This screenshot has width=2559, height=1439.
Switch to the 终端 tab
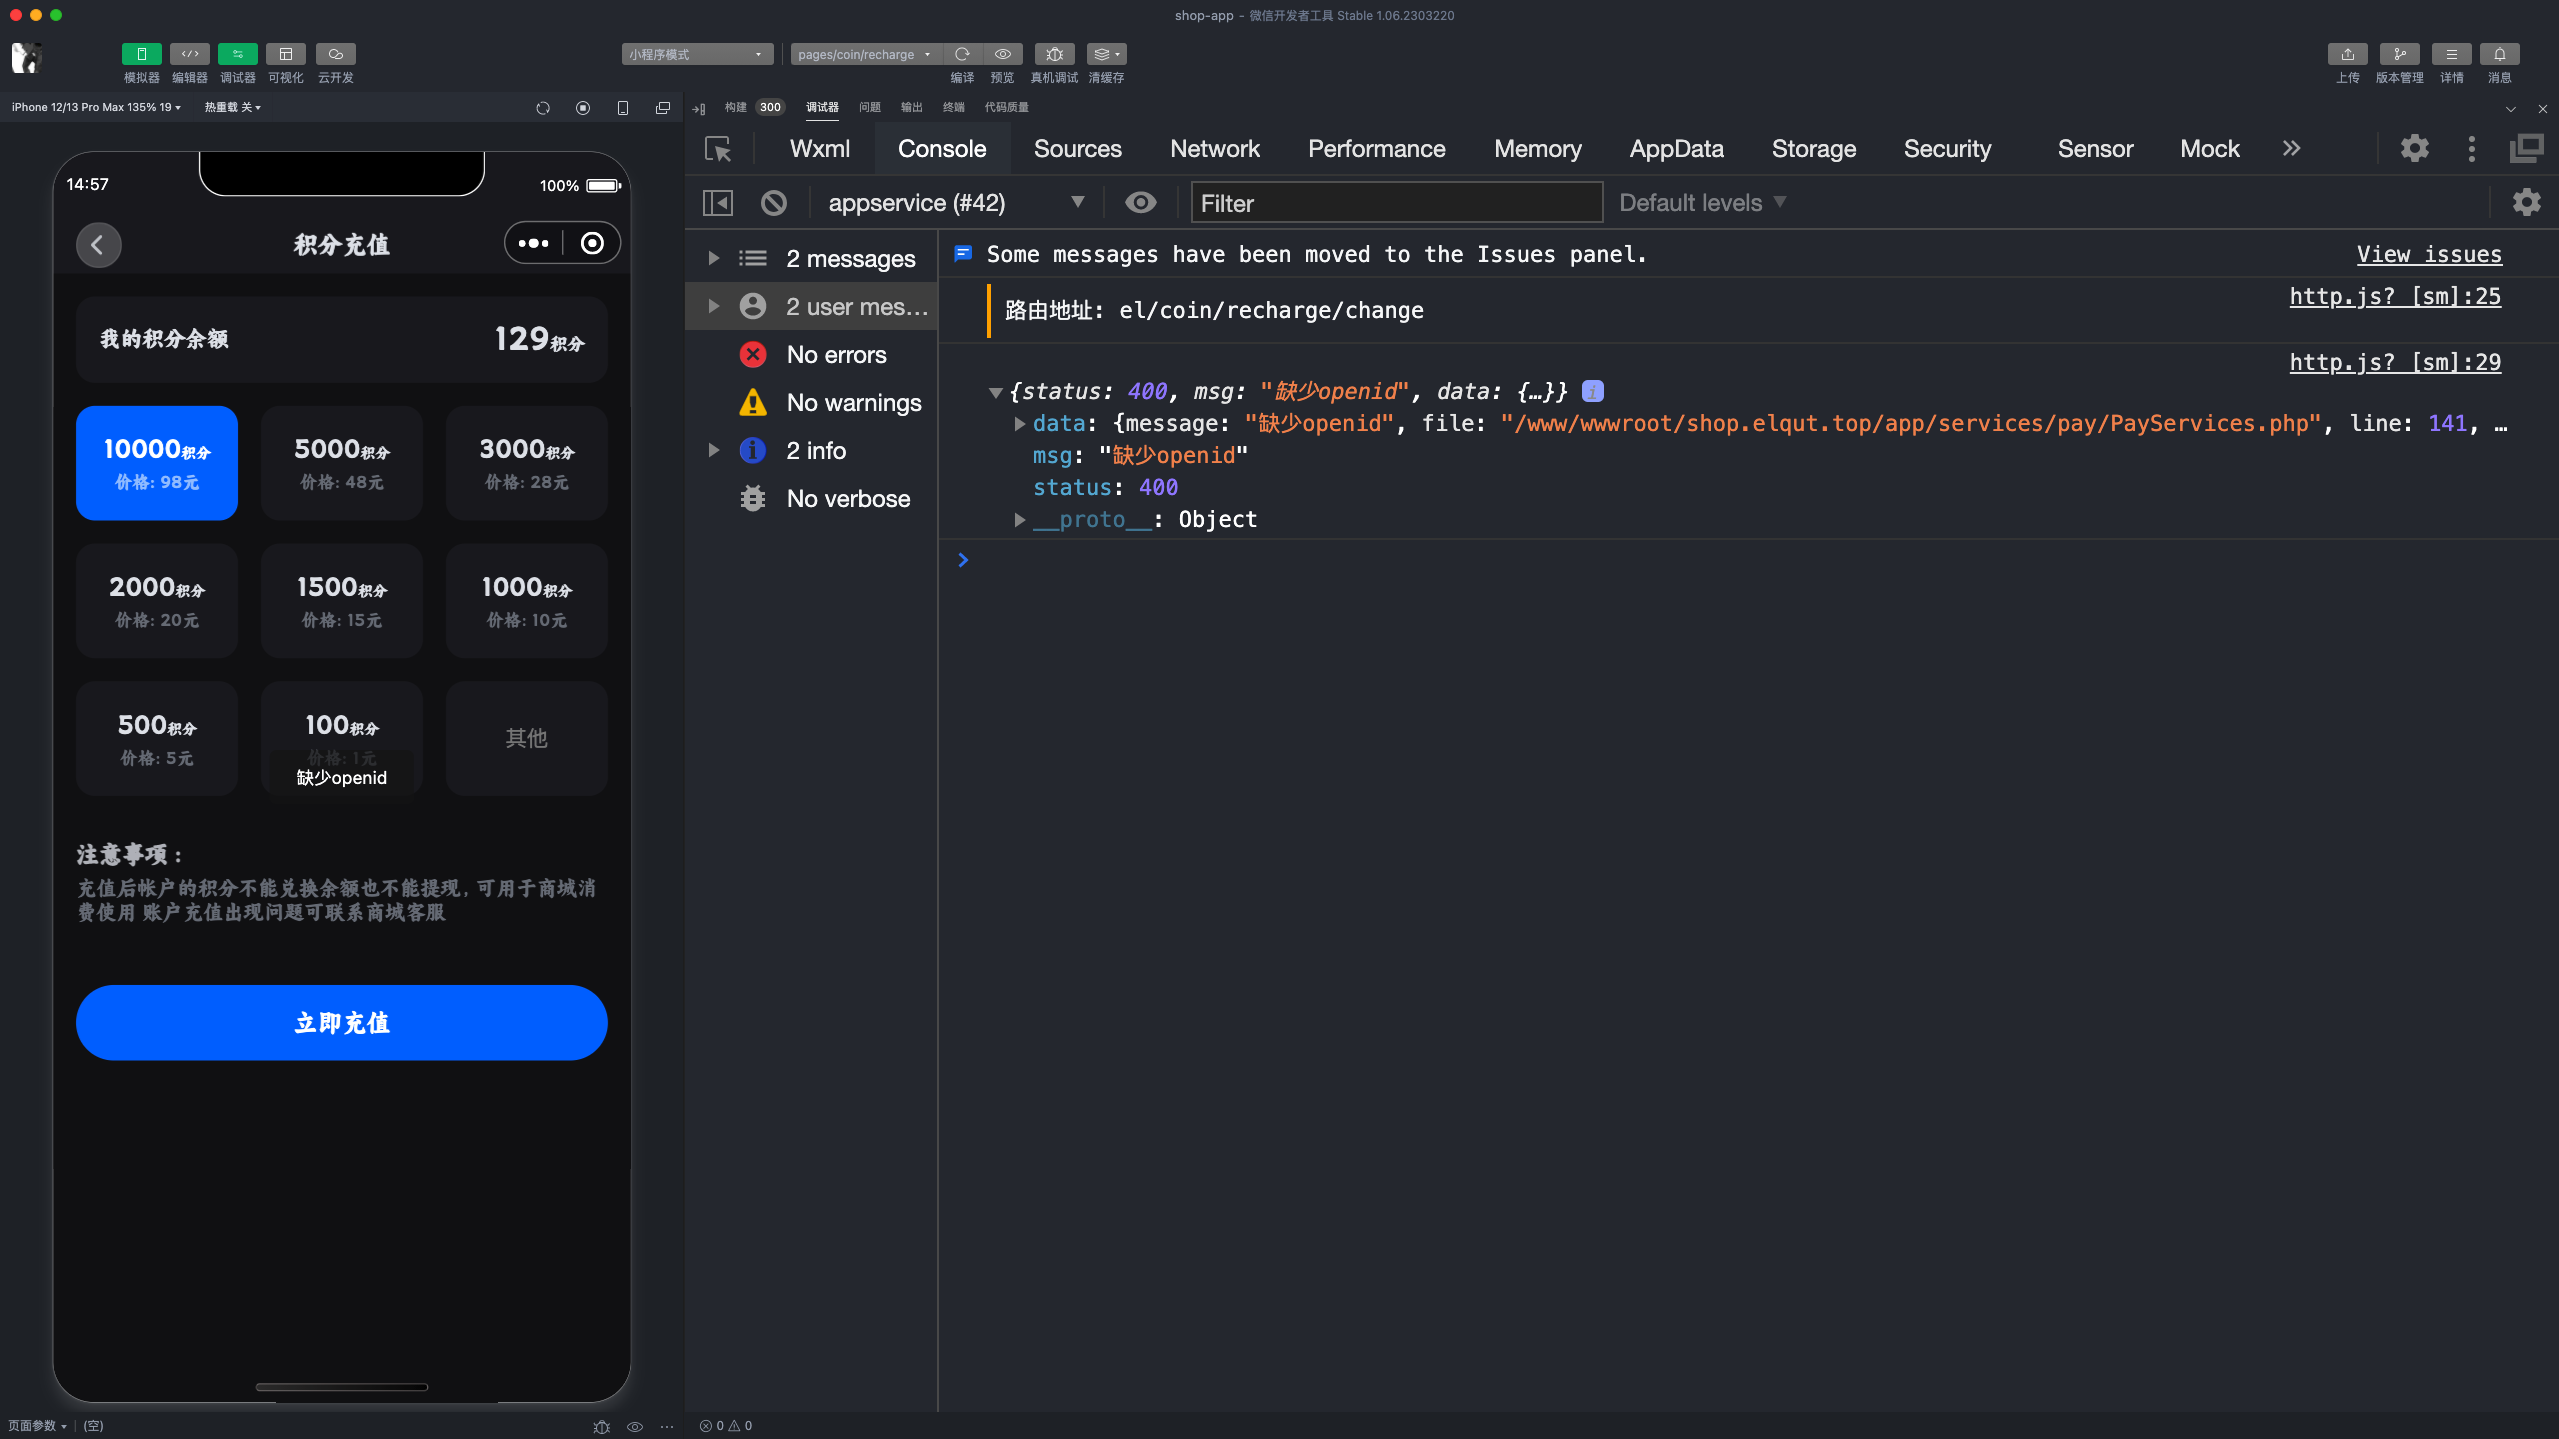pos(953,107)
